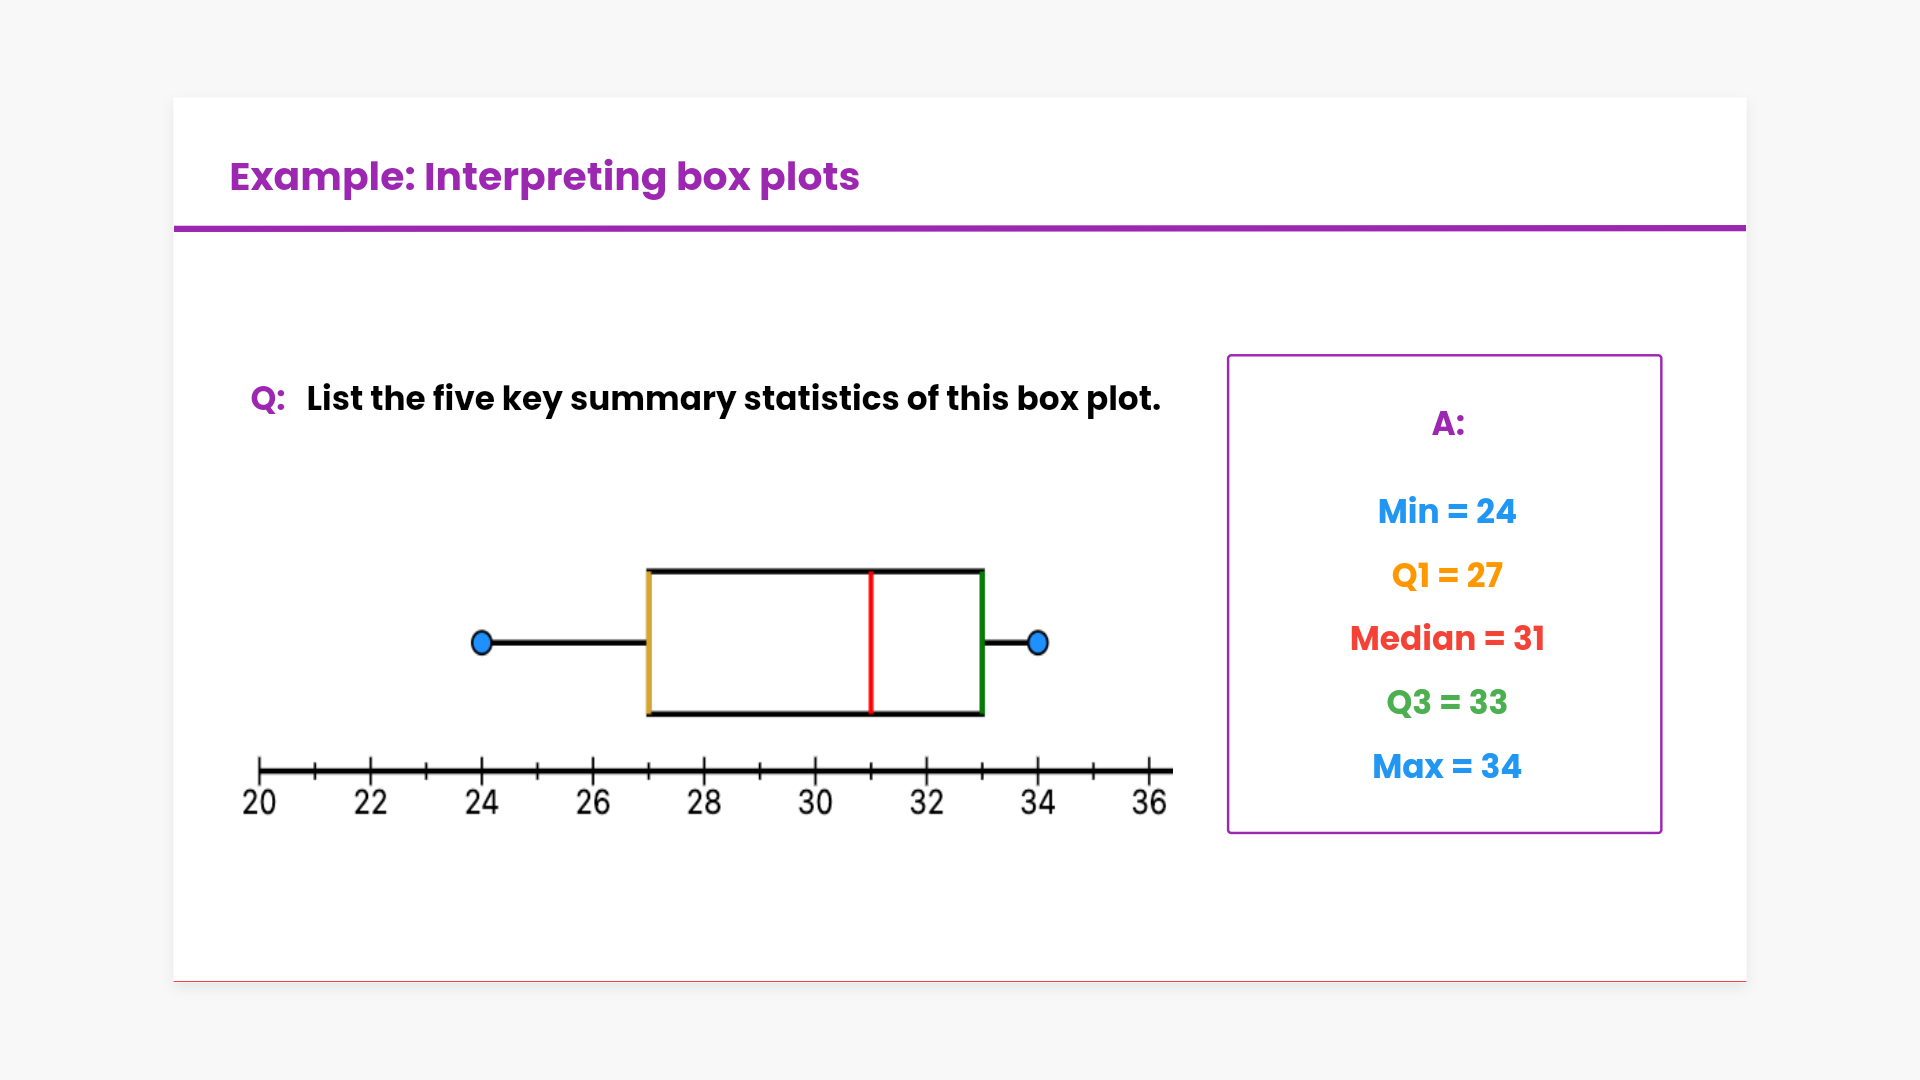Select the 'Min = 24' answer text
1920x1080 pixels.
[x=1446, y=512]
